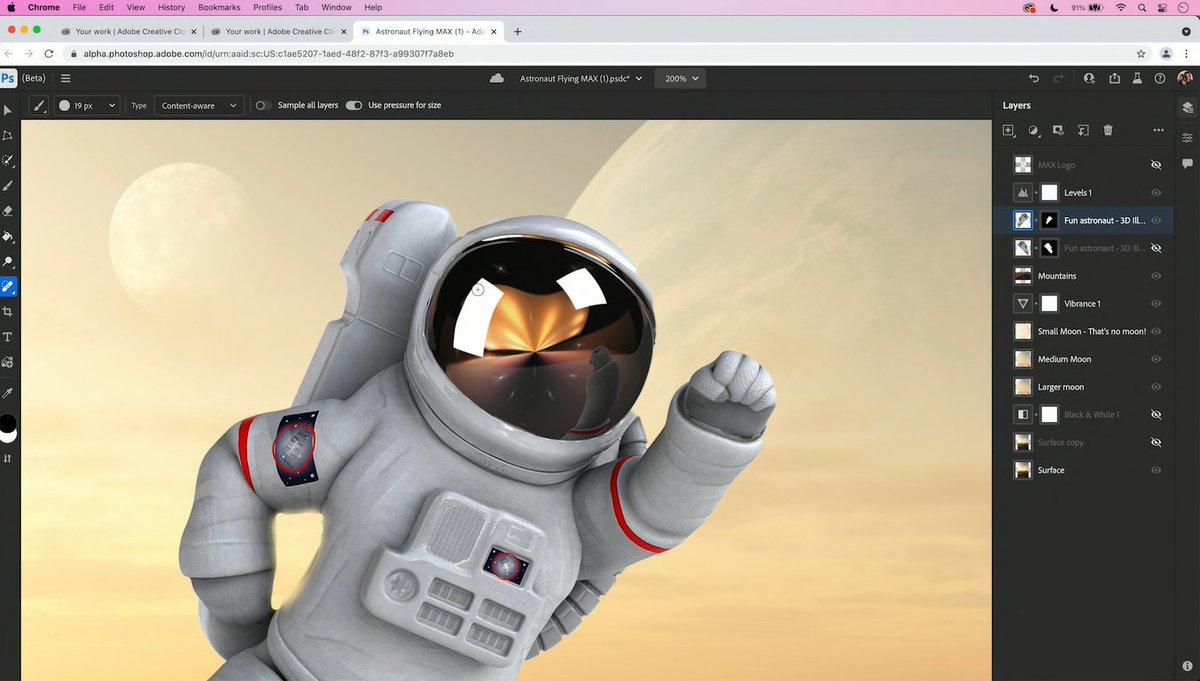Open the File menu in macOS menu bar

[x=79, y=7]
